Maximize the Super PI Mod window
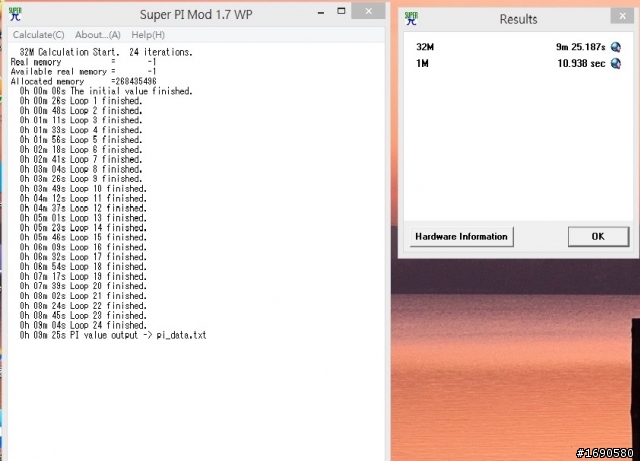Viewport: 640px width, 461px height. 341,11
